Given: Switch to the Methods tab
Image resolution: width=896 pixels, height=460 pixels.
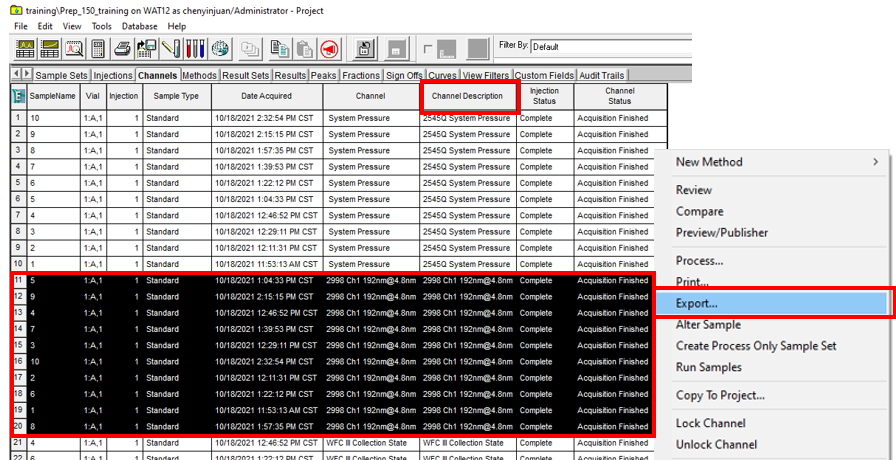Looking at the screenshot, I should coord(199,75).
